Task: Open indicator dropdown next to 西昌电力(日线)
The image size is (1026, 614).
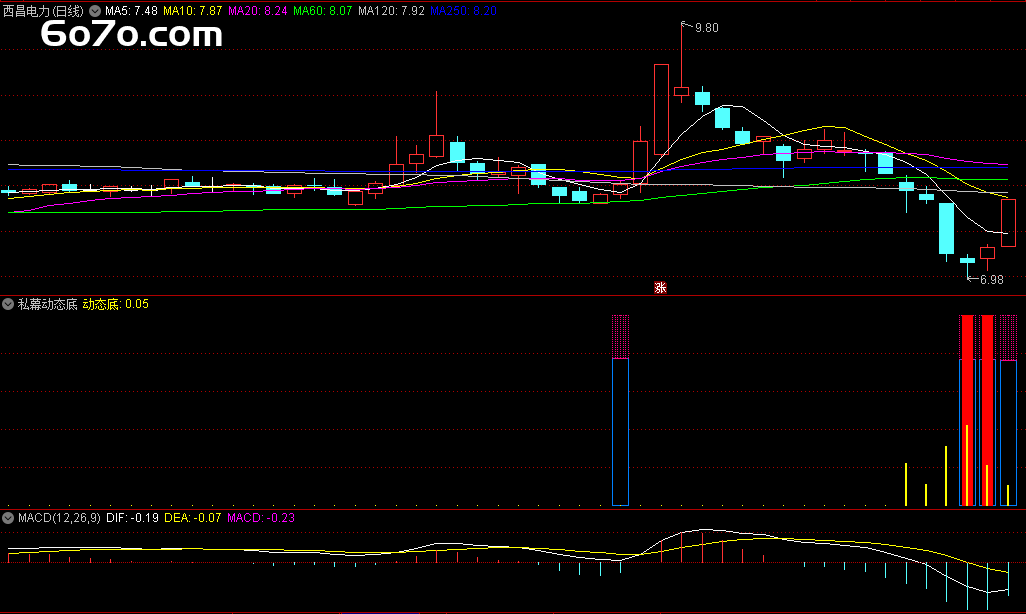Action: pyautogui.click(x=95, y=11)
